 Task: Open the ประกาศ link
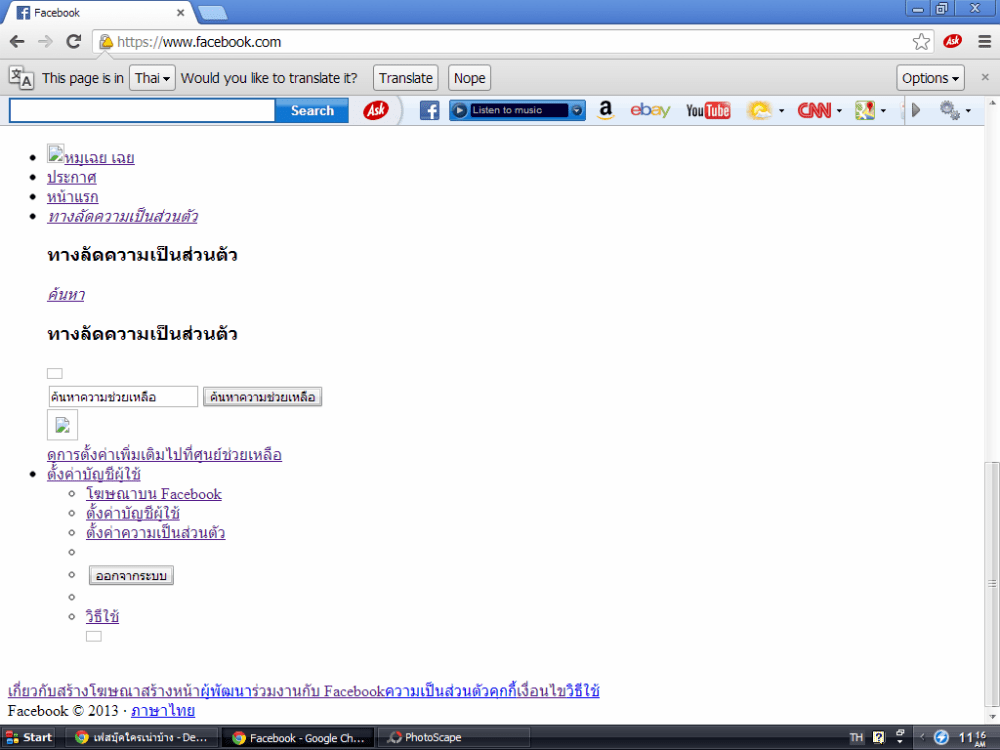coord(71,177)
